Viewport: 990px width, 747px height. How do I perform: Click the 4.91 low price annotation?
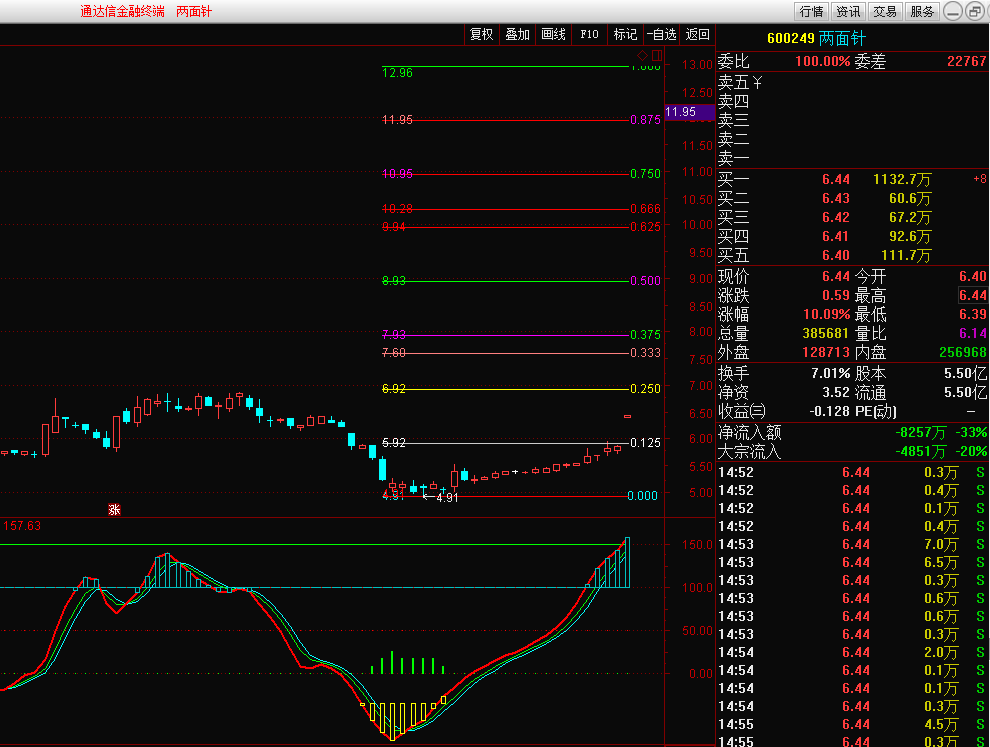point(447,498)
